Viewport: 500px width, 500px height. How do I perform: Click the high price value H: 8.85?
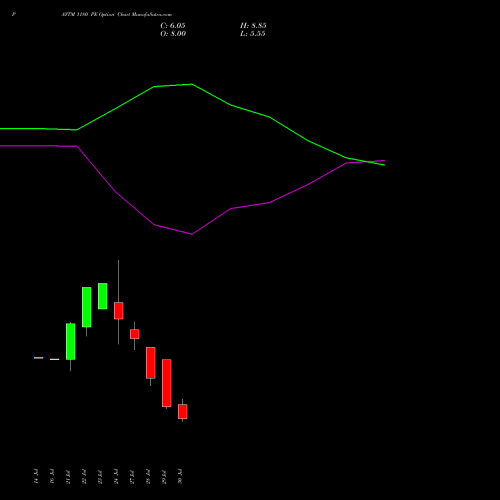pyautogui.click(x=253, y=26)
